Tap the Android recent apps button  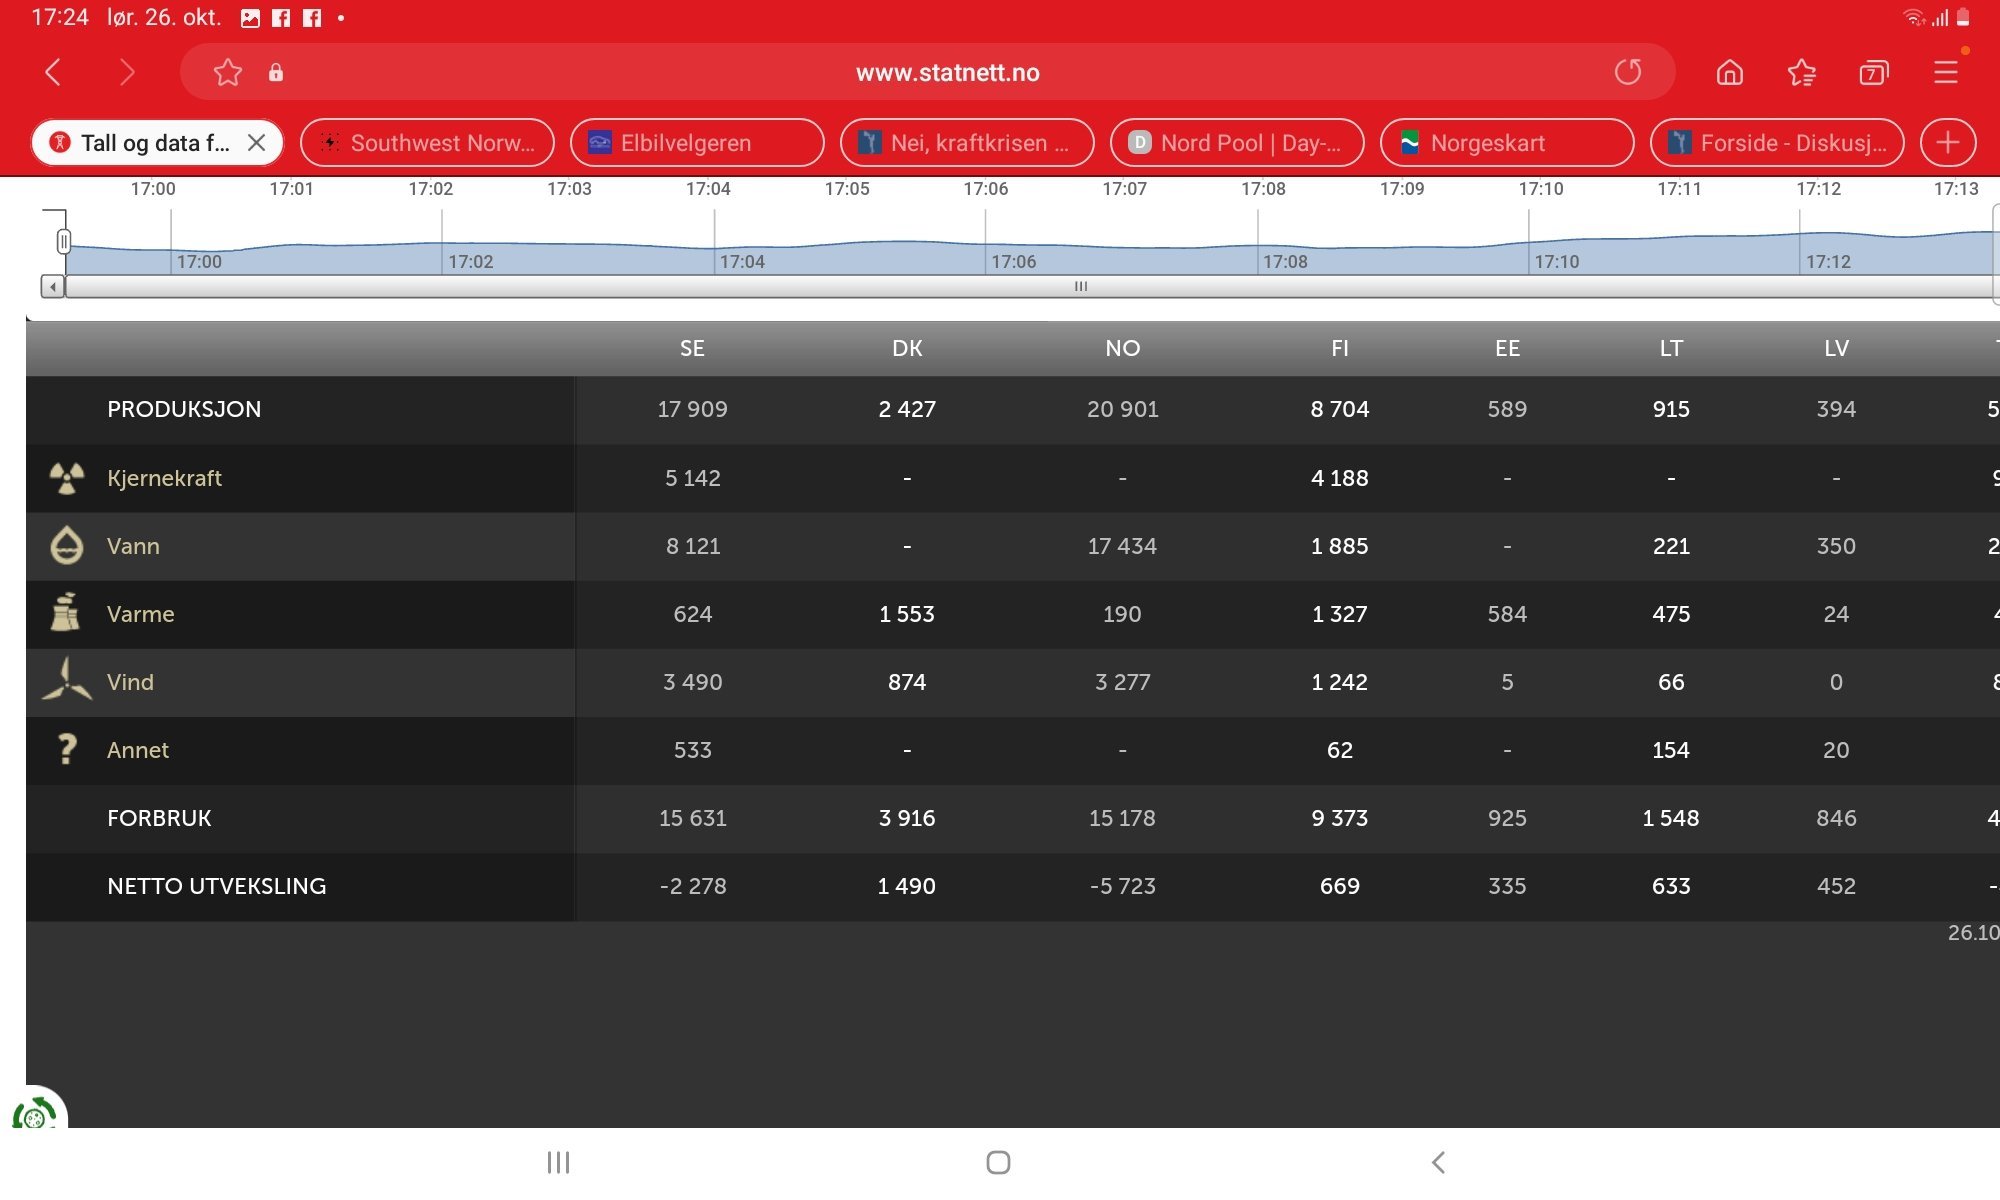click(x=558, y=1162)
